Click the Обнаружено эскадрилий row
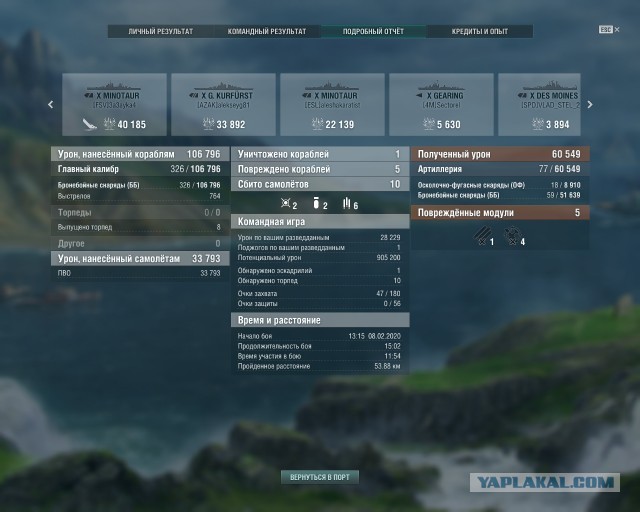The width and height of the screenshot is (640, 512). [x=320, y=271]
